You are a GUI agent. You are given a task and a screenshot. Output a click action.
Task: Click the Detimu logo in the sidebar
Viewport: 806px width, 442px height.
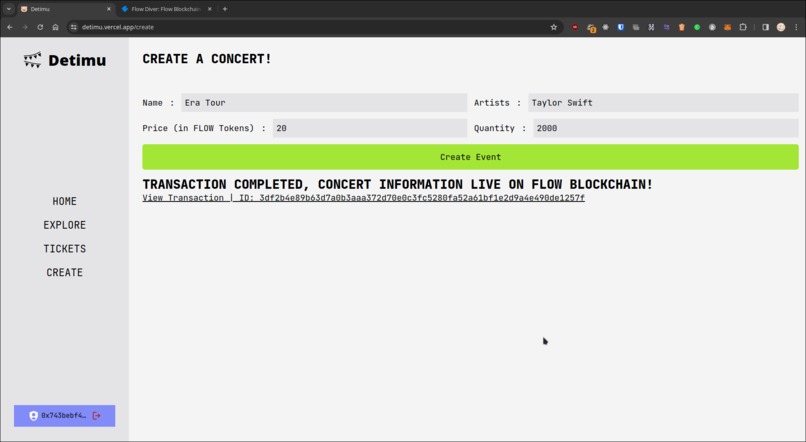click(x=65, y=60)
